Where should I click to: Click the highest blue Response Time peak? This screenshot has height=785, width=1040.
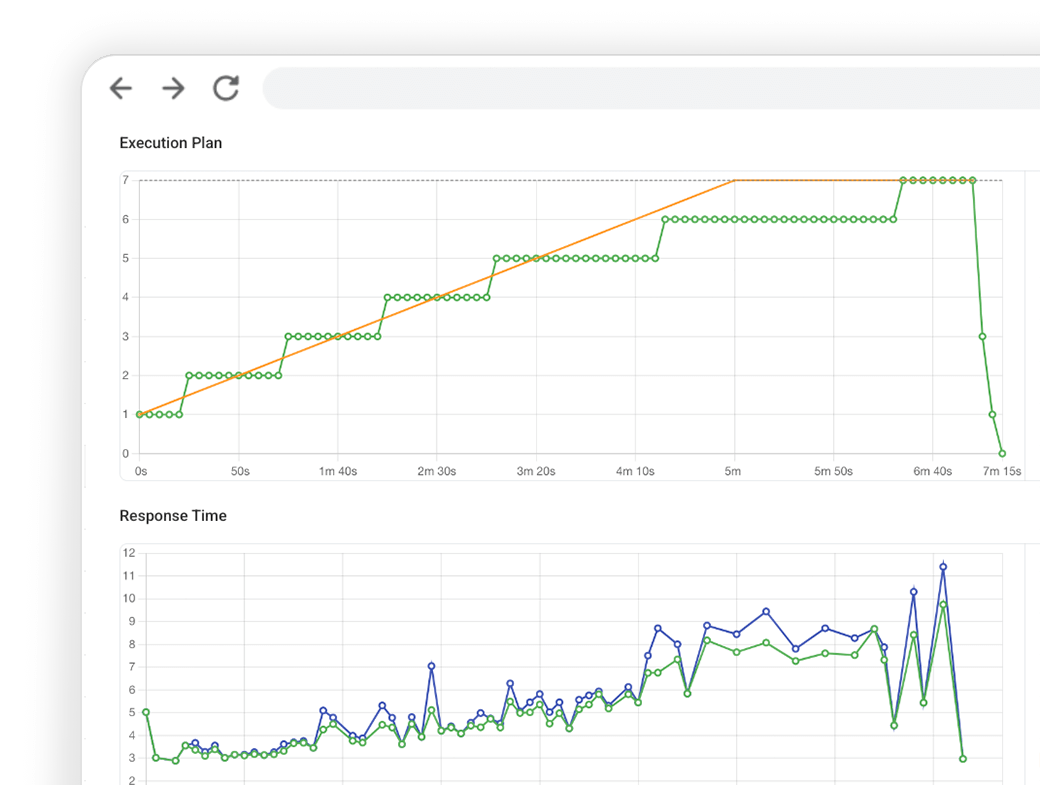click(x=943, y=567)
